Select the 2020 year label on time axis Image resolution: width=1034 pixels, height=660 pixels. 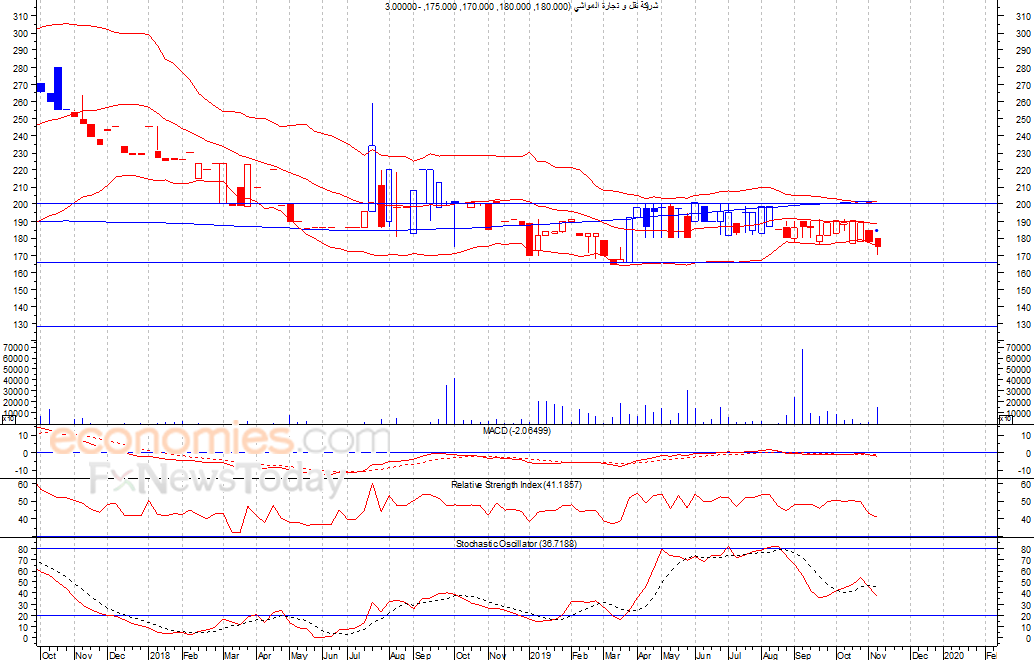point(954,655)
